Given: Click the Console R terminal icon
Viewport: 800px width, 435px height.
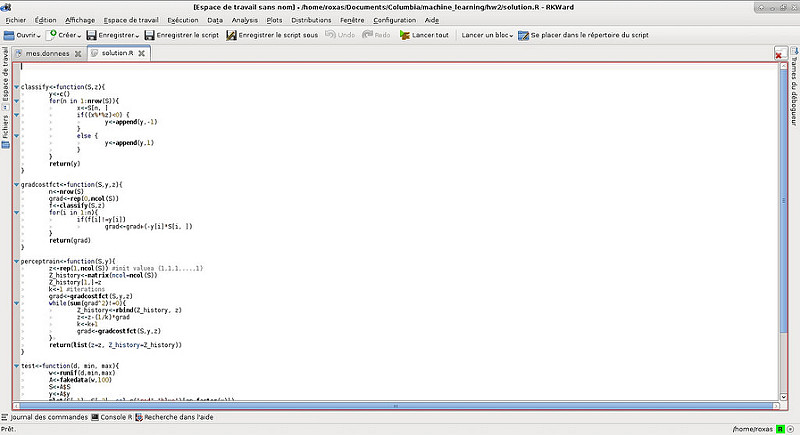Looking at the screenshot, I should tap(95, 417).
